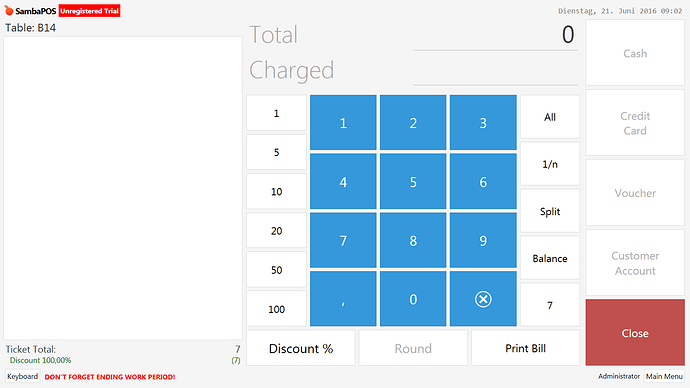690x388 pixels.
Task: Click the backspace clear icon on keypad
Action: click(x=483, y=299)
